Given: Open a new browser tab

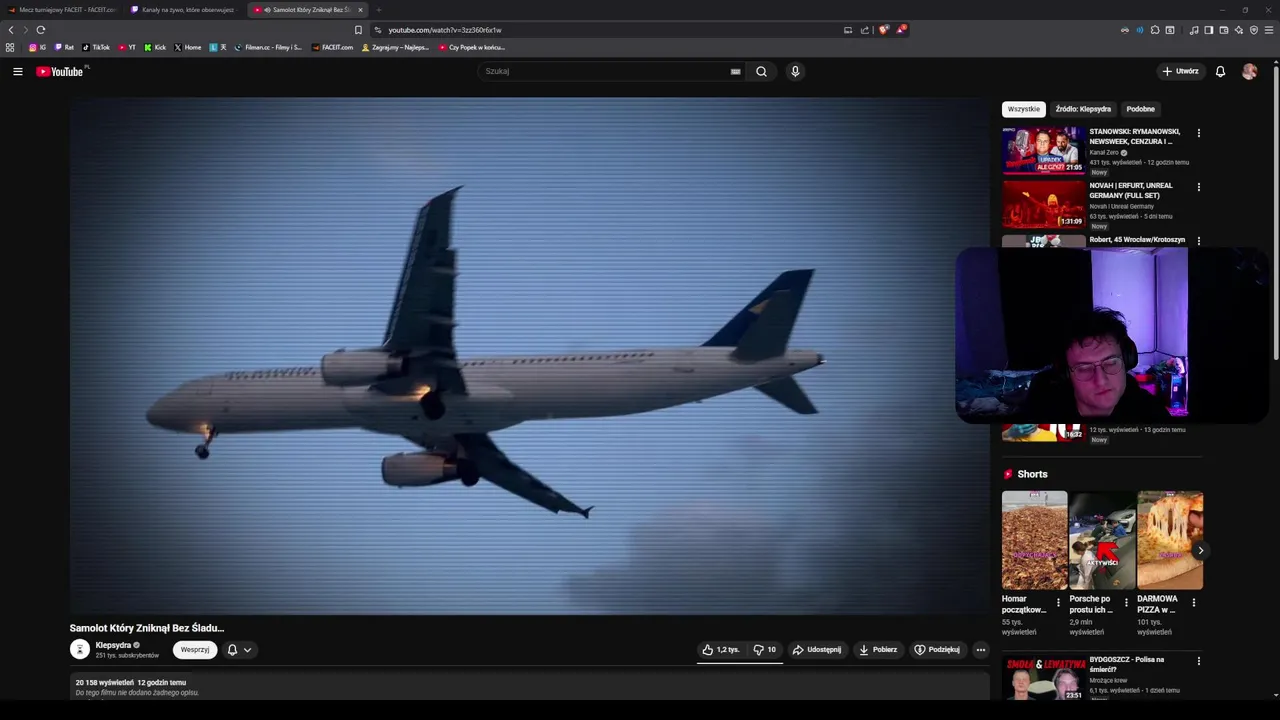Looking at the screenshot, I should [378, 10].
